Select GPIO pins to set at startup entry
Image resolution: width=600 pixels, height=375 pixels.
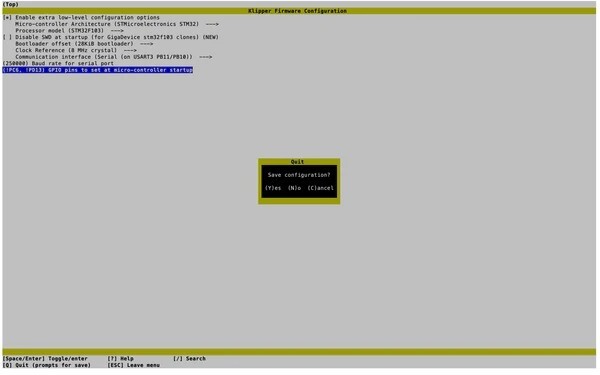click(98, 70)
